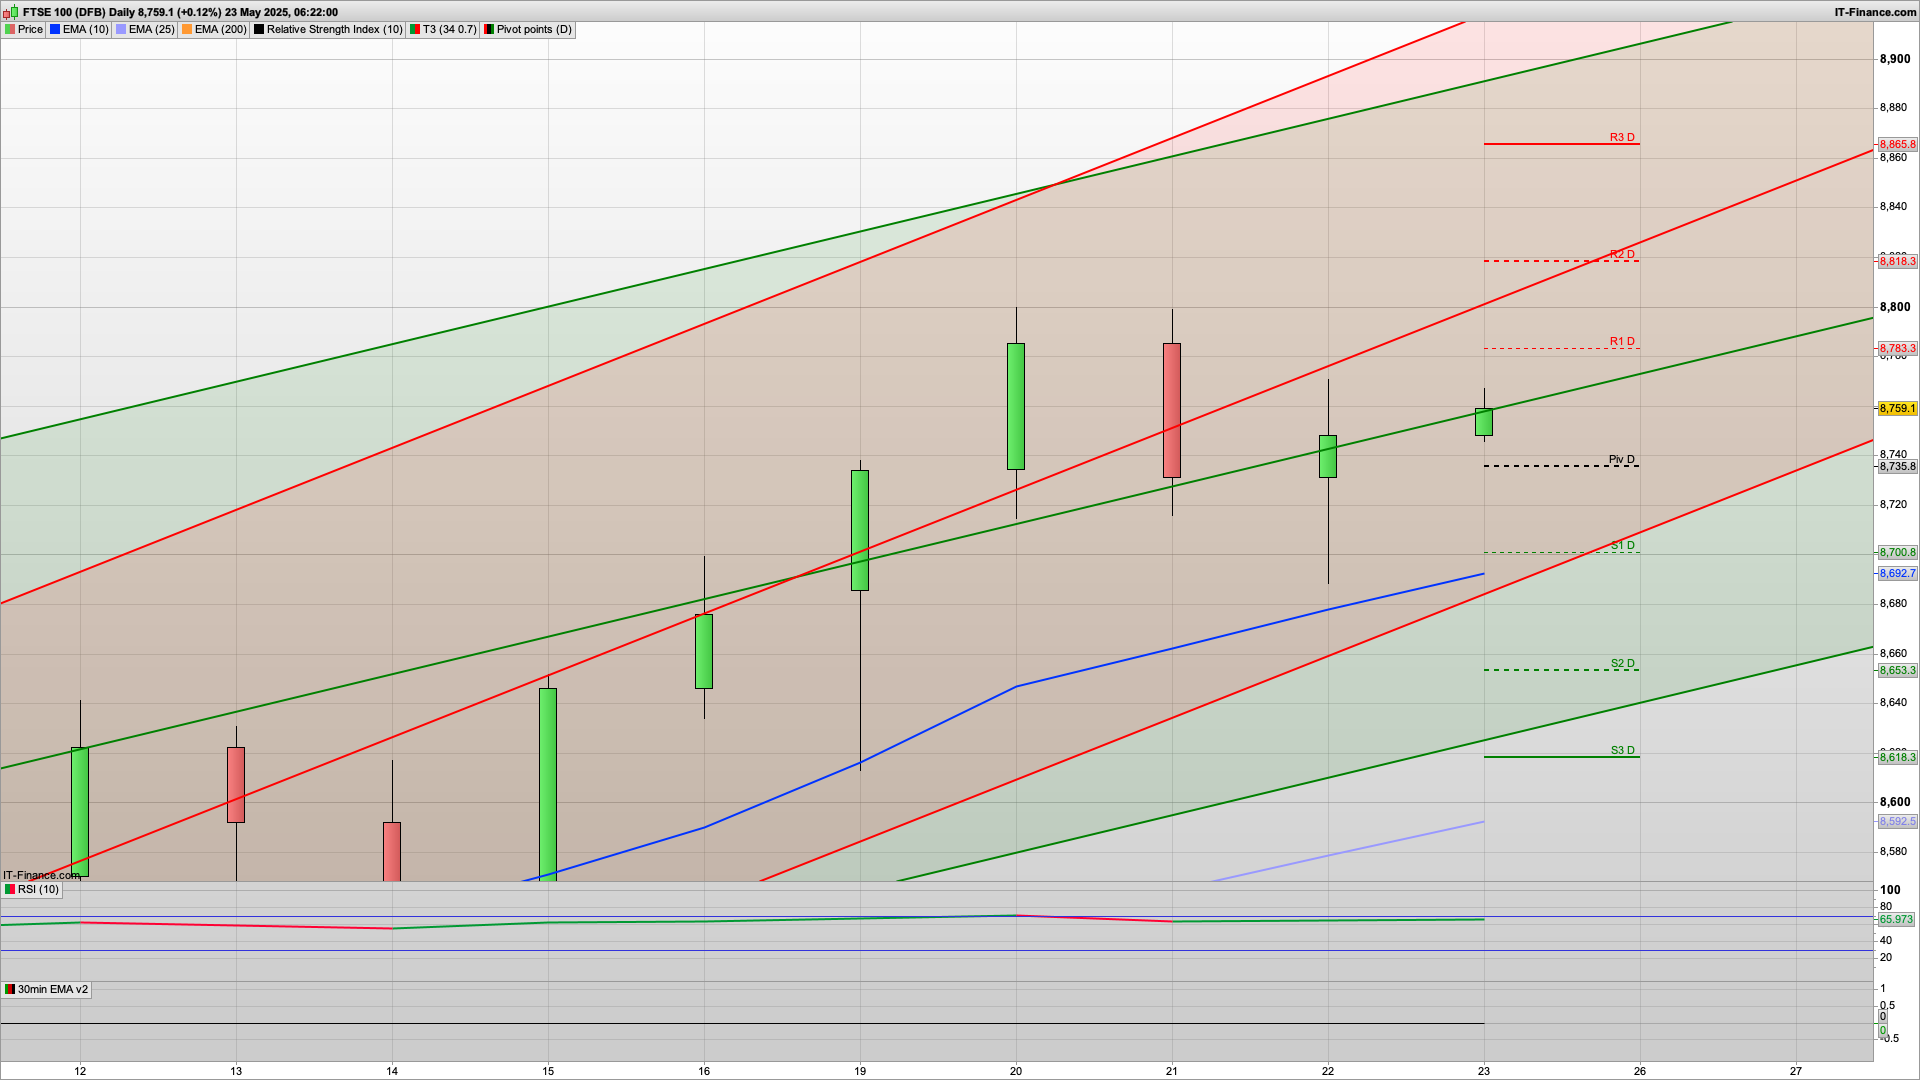The image size is (1920, 1080).
Task: Click the yellow 8,759.1 current price tag
Action: (x=1897, y=408)
